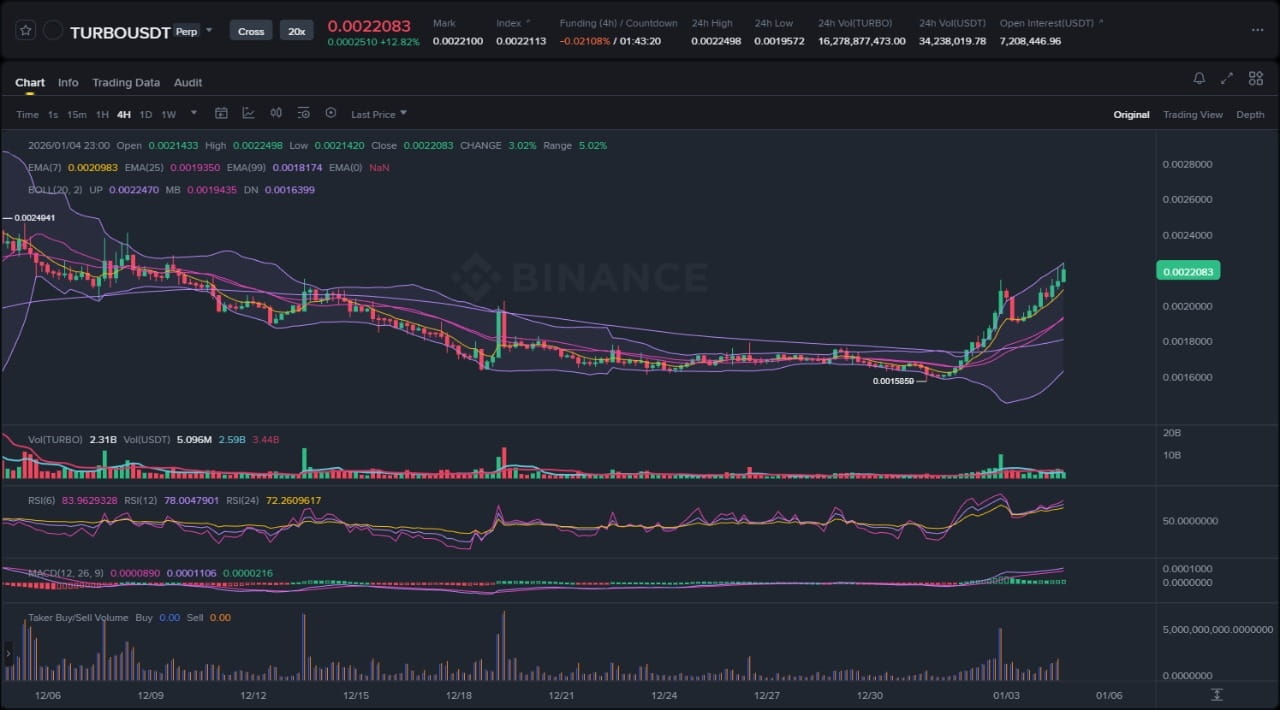Open price alerts with the bell icon
1280x710 pixels.
[1199, 78]
